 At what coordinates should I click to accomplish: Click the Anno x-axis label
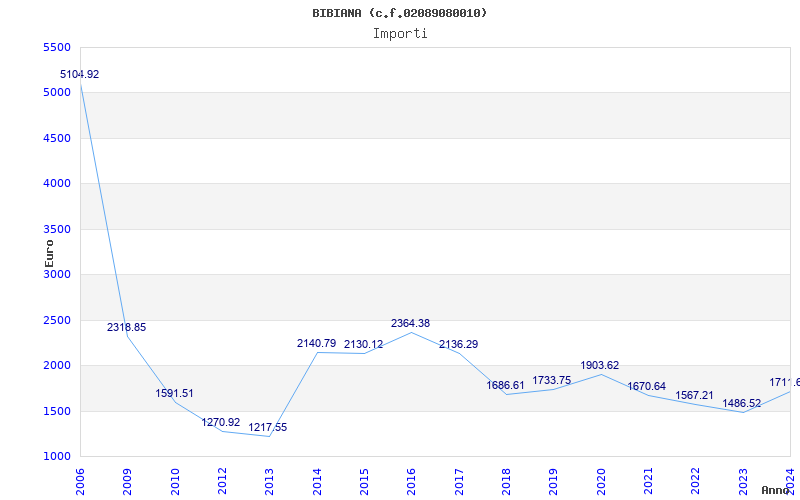(776, 490)
